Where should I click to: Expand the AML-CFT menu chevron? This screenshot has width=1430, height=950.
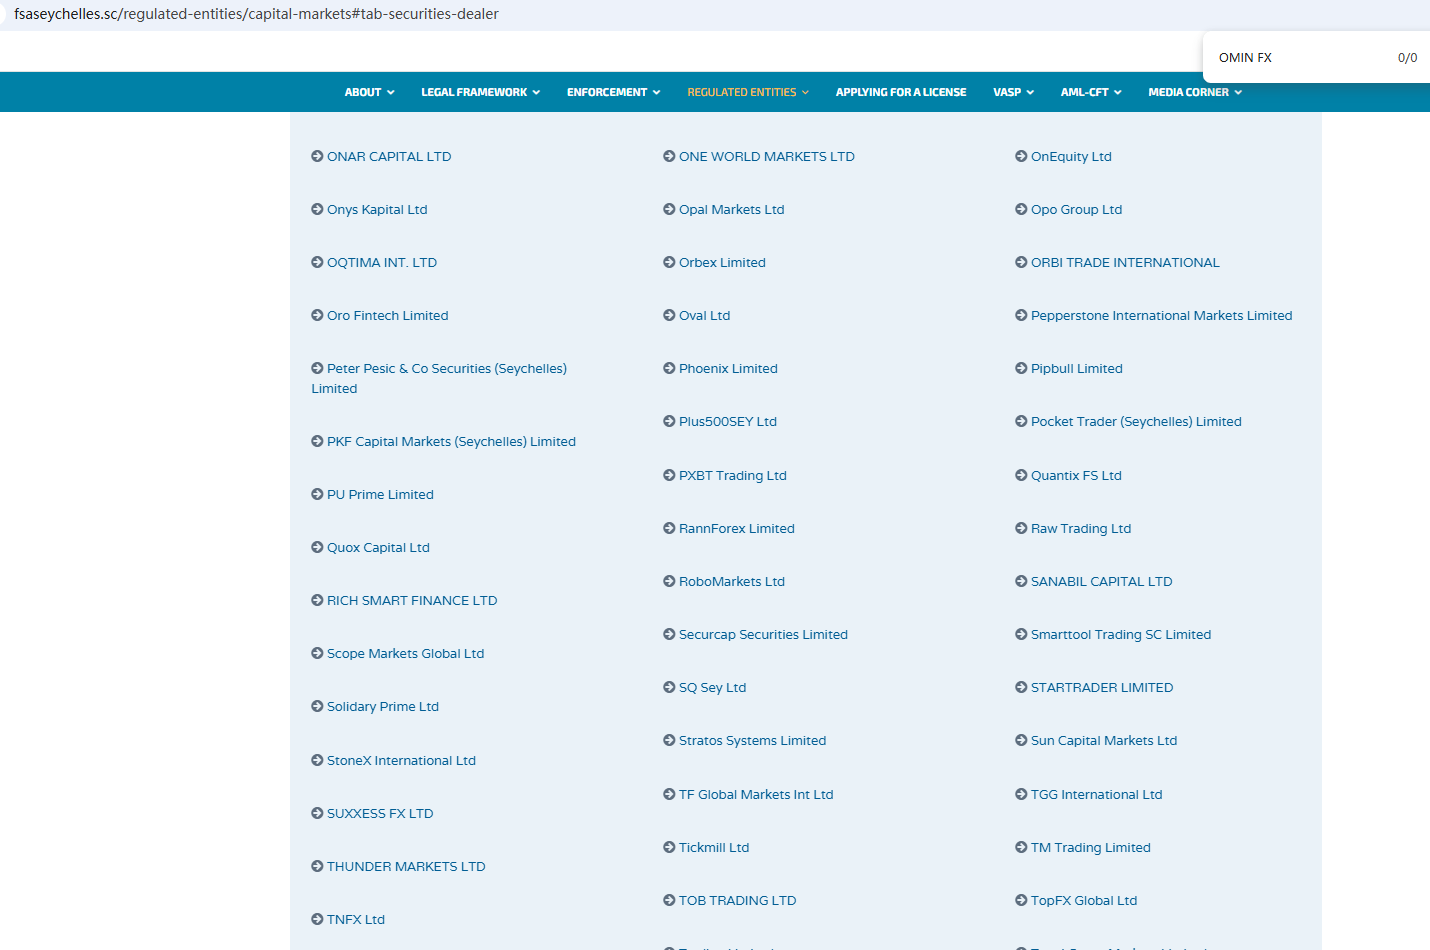click(1117, 92)
